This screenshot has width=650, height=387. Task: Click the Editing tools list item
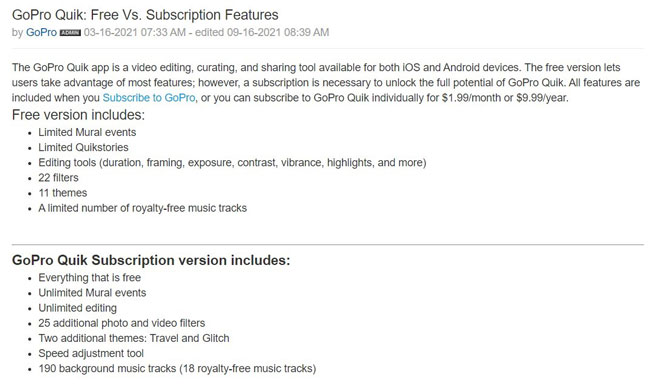pyautogui.click(x=232, y=163)
